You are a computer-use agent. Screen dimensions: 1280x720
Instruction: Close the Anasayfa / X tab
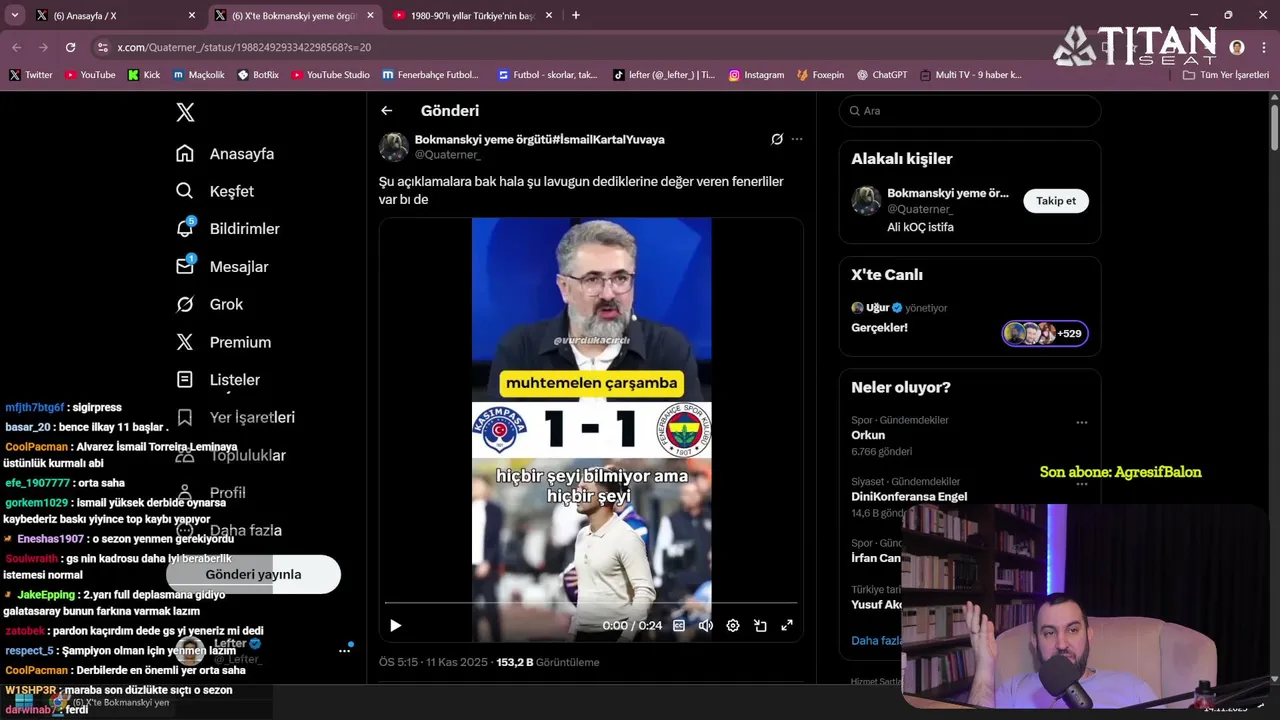click(192, 15)
